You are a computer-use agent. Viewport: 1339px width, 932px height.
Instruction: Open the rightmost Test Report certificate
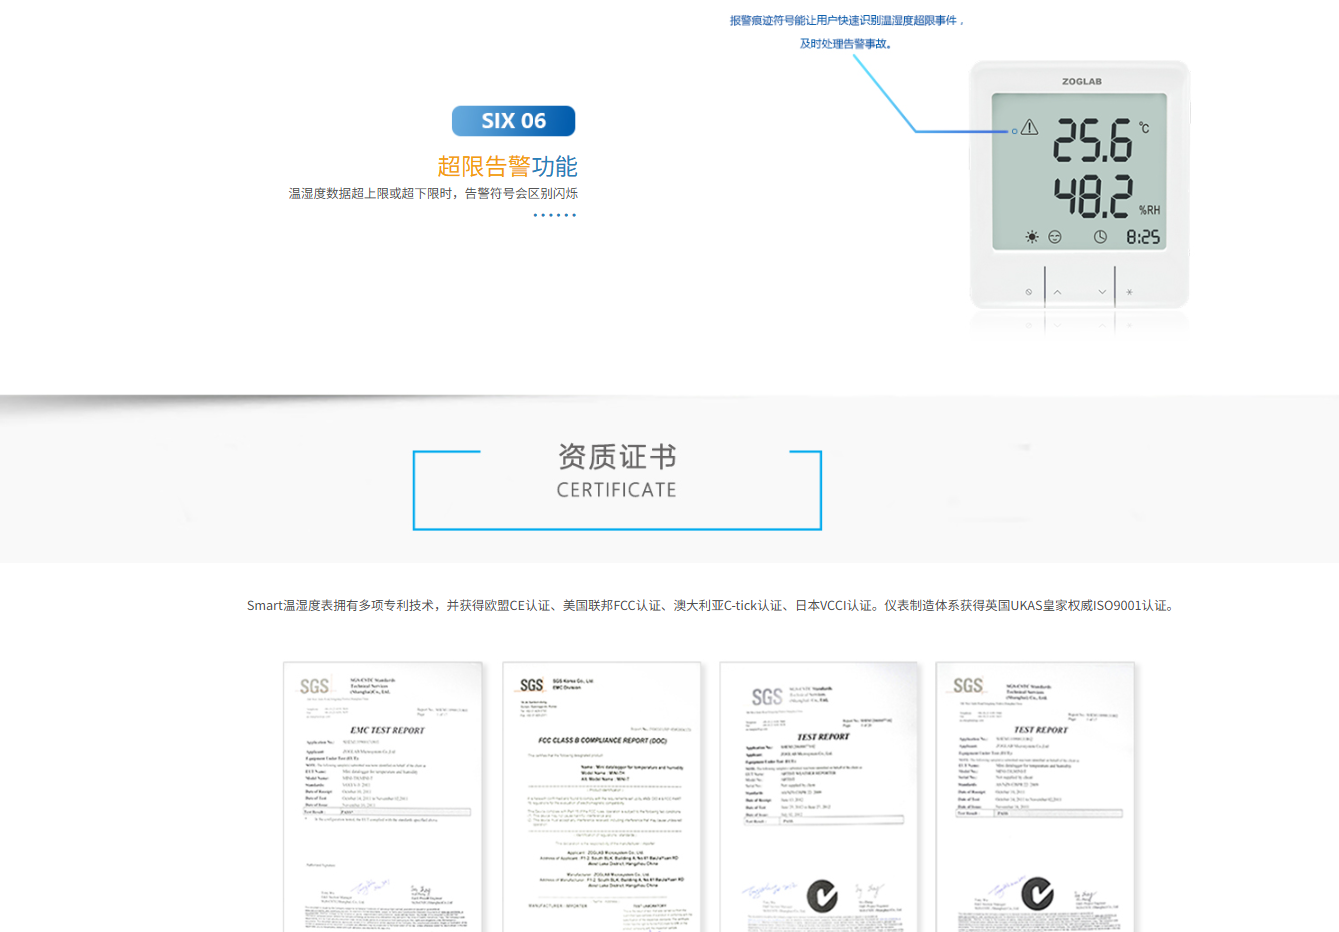pyautogui.click(x=1035, y=796)
